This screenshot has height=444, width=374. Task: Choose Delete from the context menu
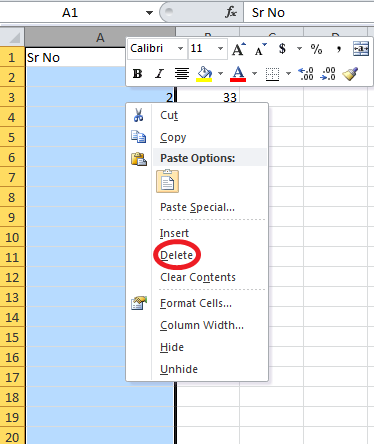(176, 255)
